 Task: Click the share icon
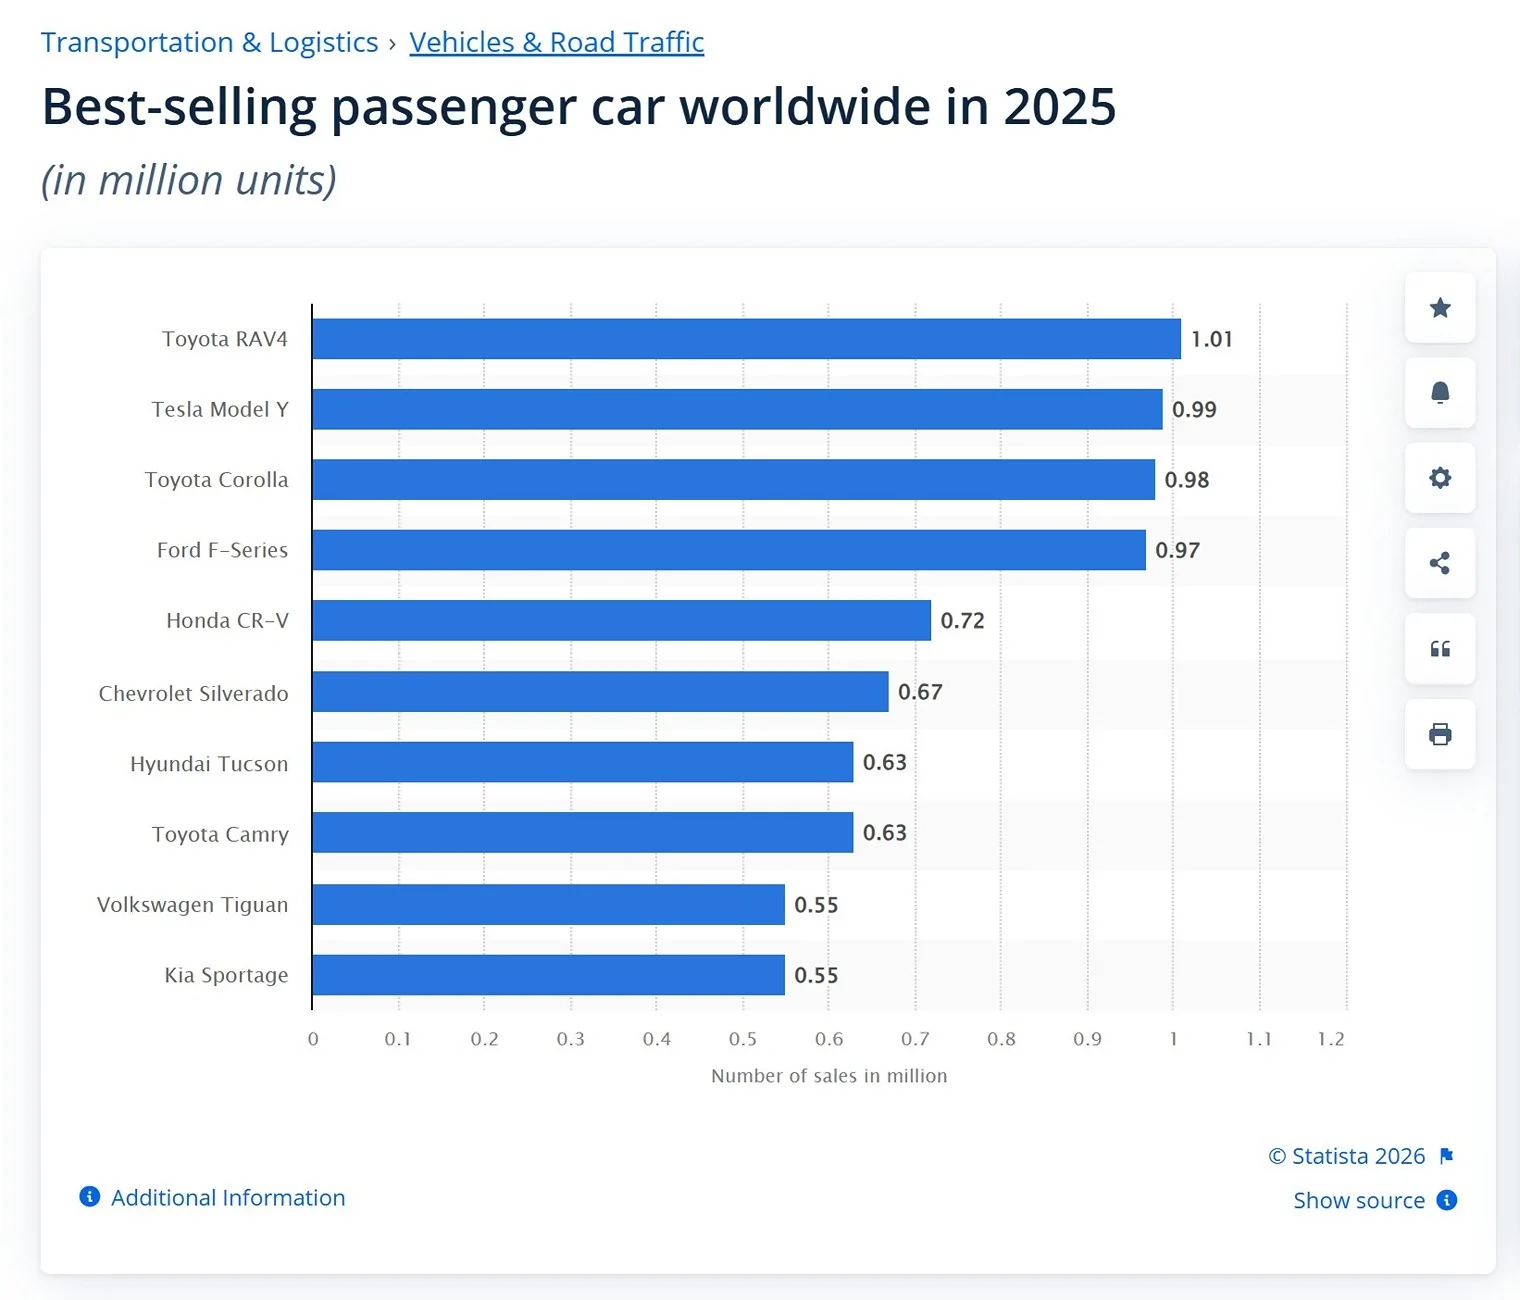click(1440, 563)
